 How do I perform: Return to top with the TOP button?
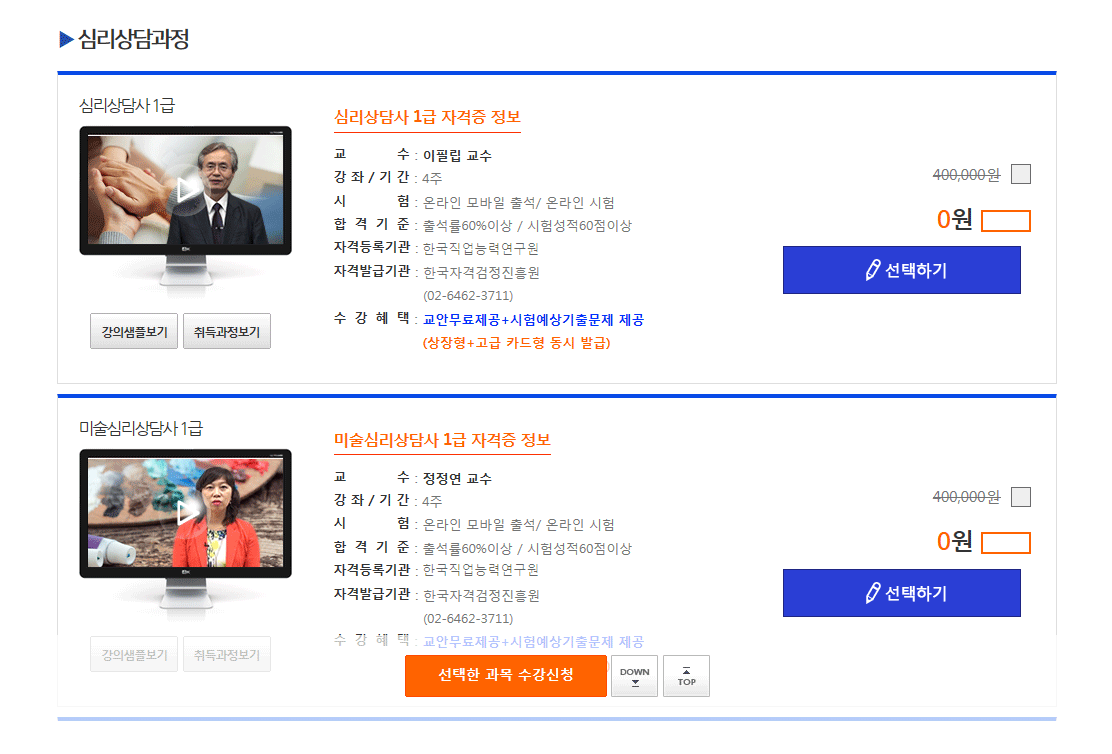pos(686,676)
